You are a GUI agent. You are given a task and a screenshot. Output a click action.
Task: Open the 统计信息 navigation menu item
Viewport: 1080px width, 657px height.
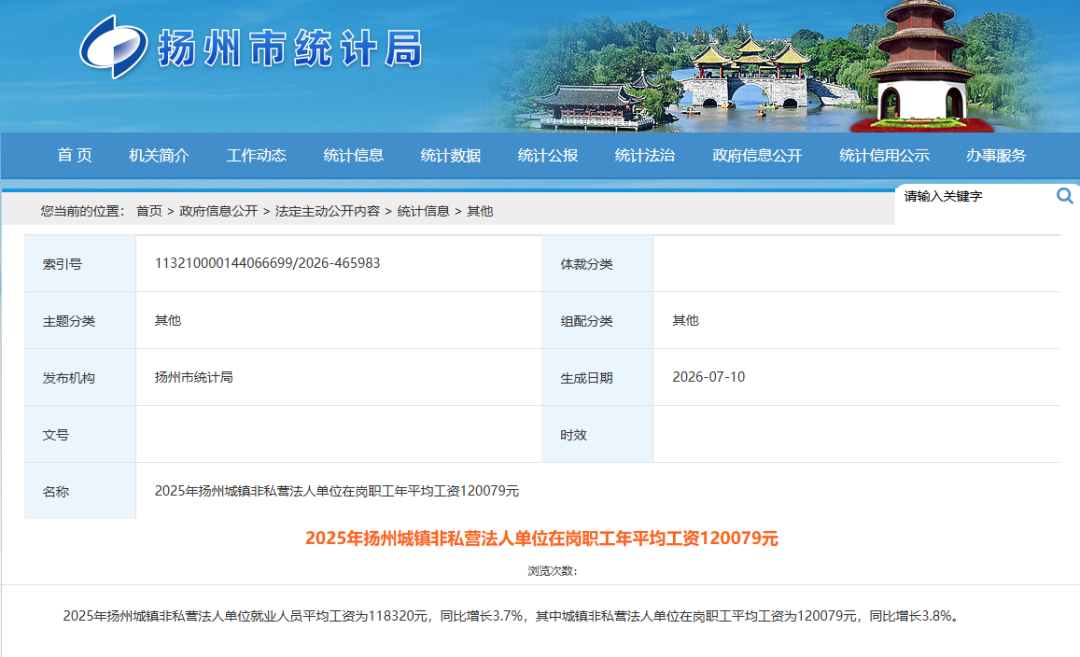point(353,156)
